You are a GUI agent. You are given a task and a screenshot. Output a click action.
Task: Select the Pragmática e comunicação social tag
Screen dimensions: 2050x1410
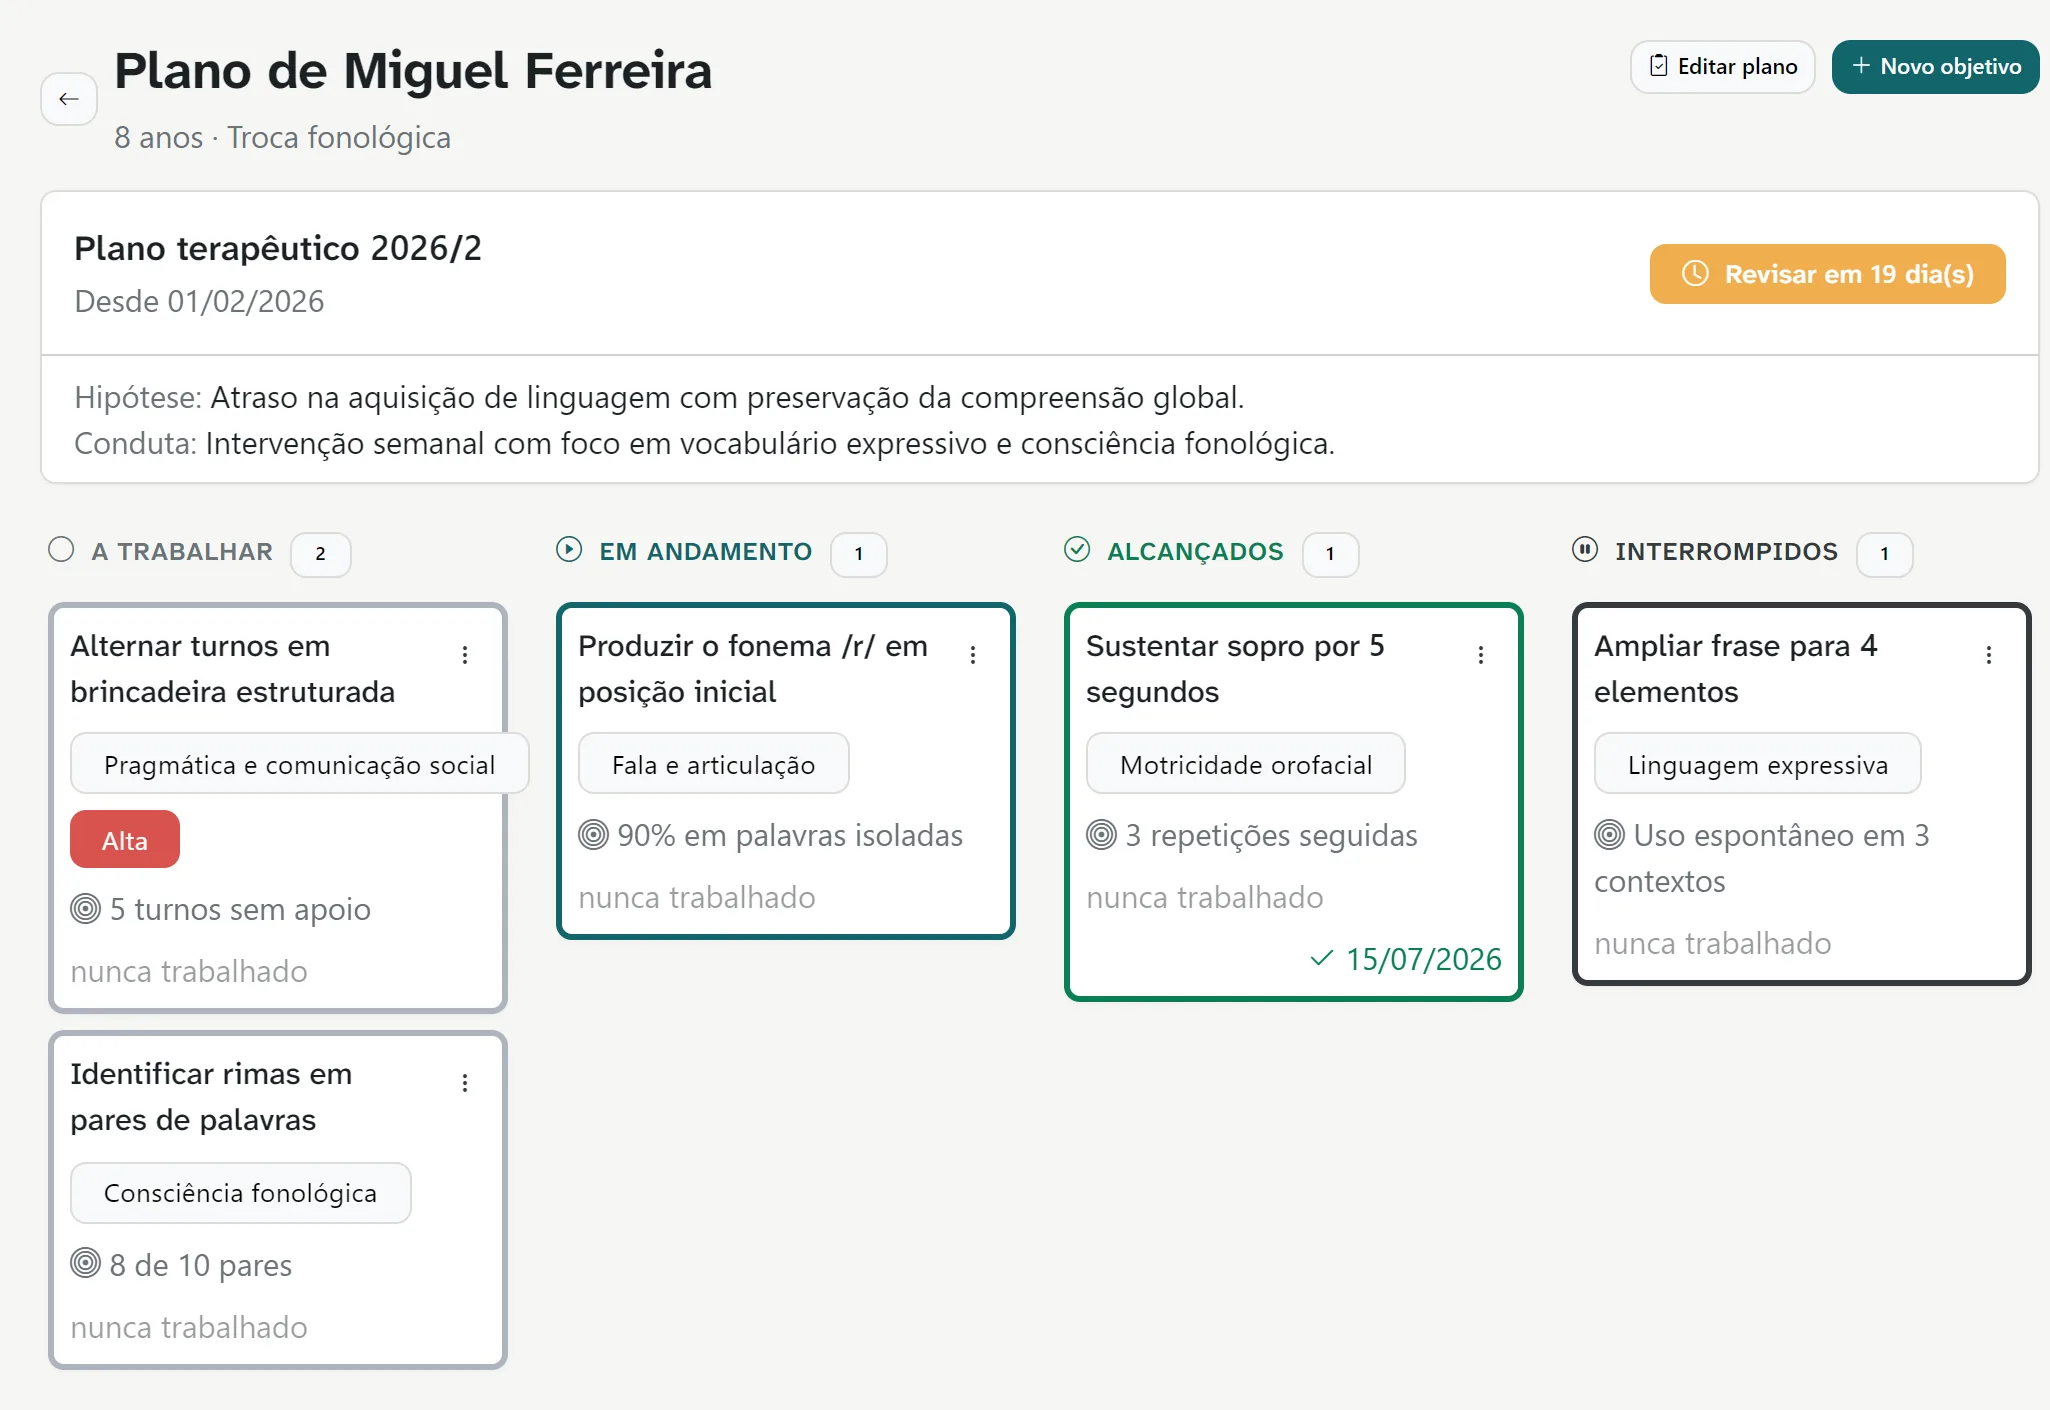click(299, 764)
